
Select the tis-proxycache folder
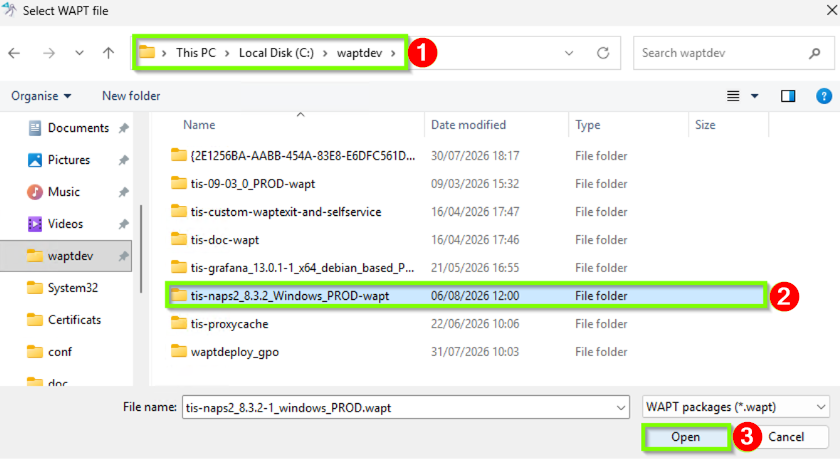tap(229, 324)
